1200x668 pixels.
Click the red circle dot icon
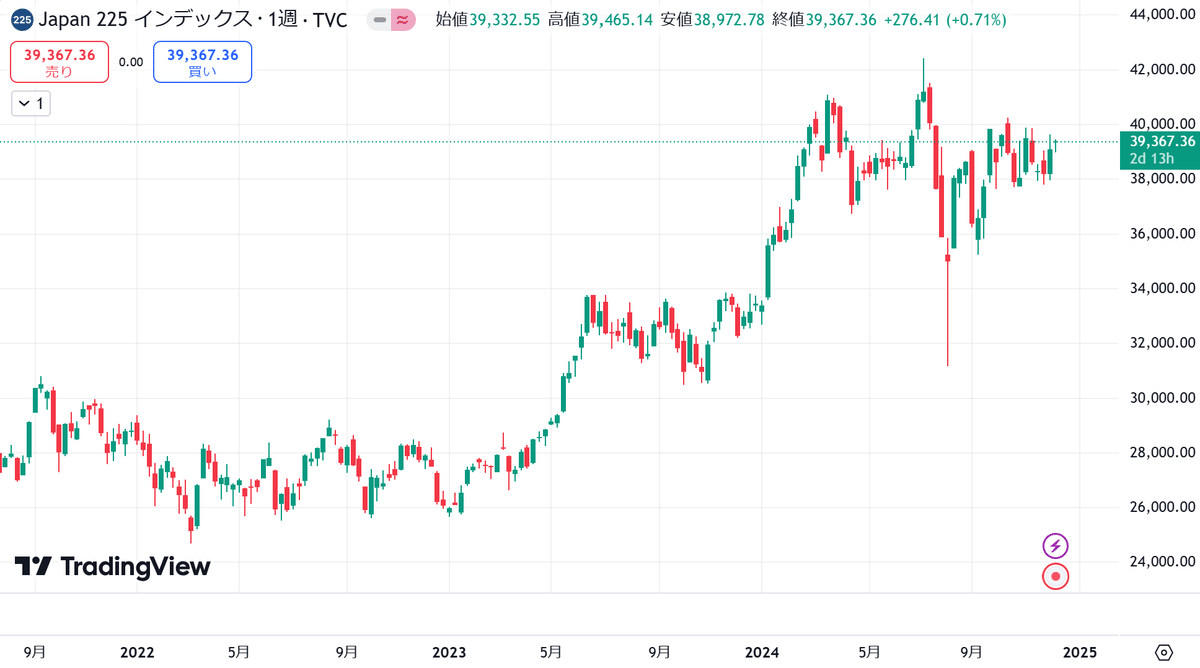(1056, 577)
